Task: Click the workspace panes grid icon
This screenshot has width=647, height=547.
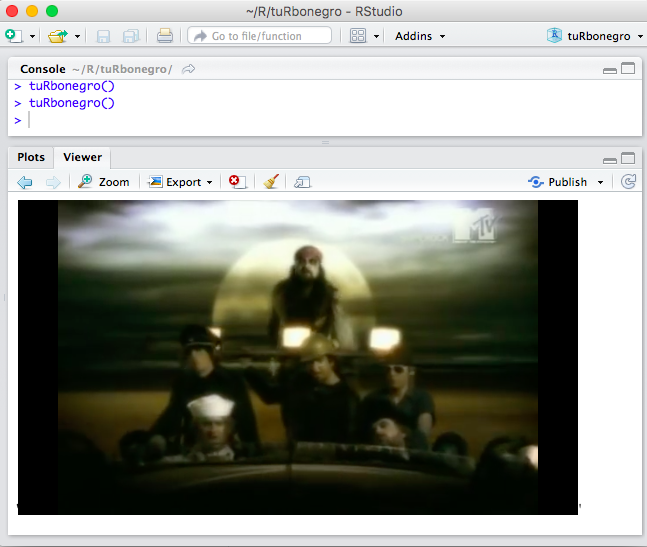Action: pos(358,36)
